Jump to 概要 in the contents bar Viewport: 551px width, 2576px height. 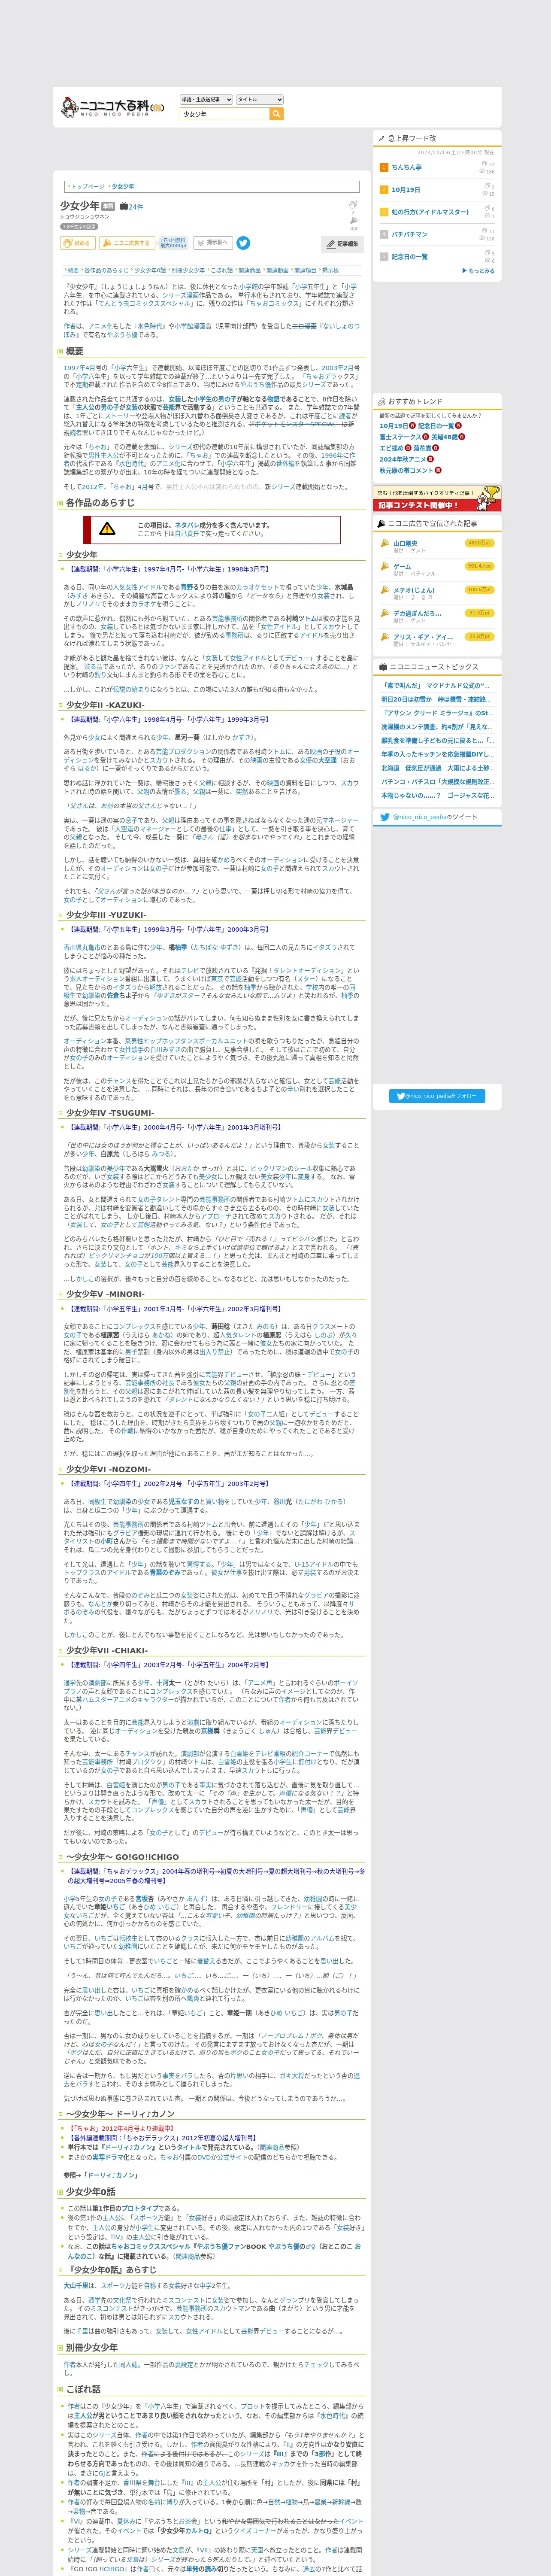pyautogui.click(x=73, y=270)
